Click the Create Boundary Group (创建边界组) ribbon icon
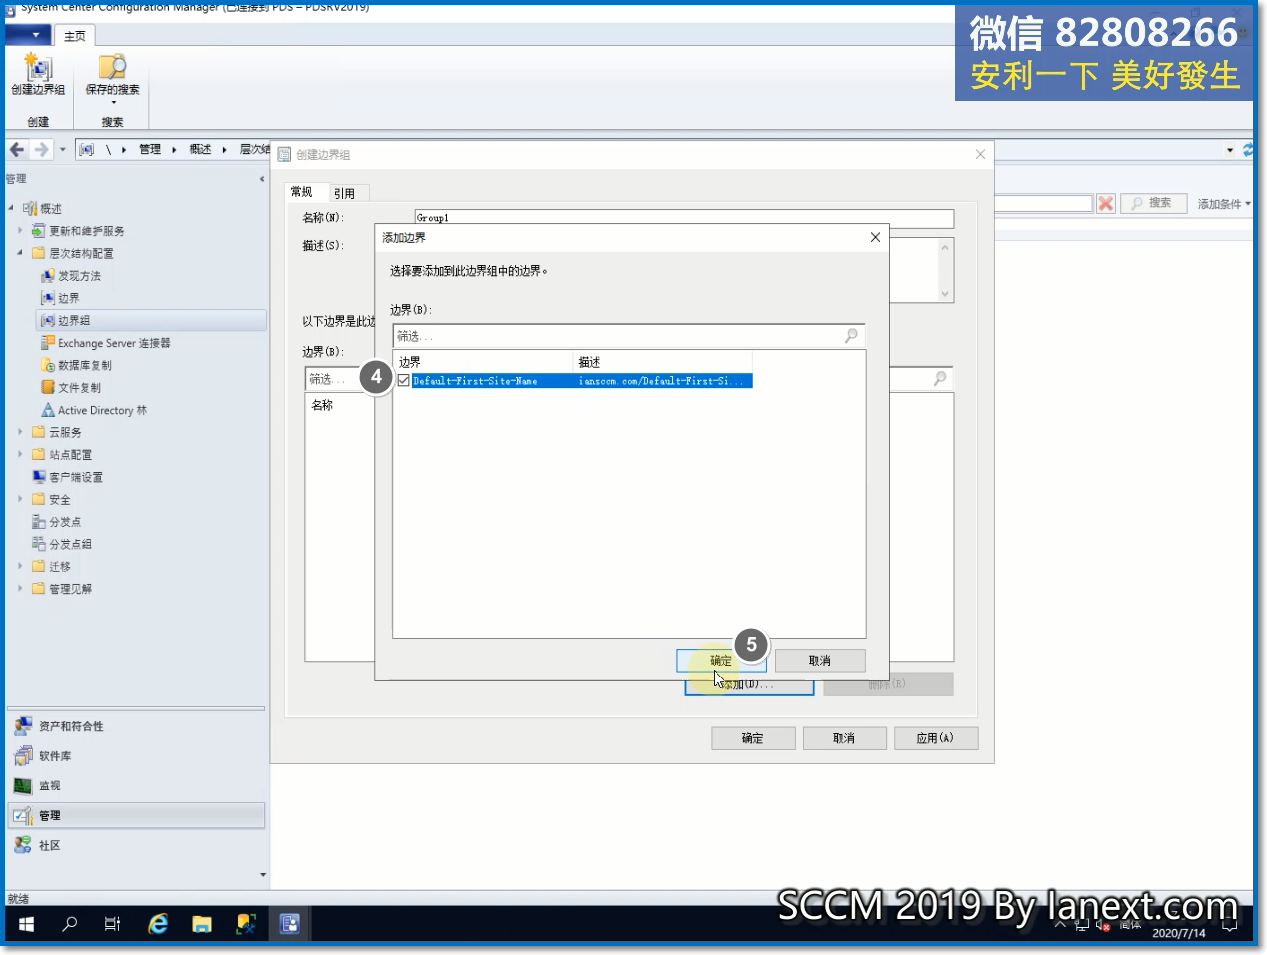 point(38,75)
